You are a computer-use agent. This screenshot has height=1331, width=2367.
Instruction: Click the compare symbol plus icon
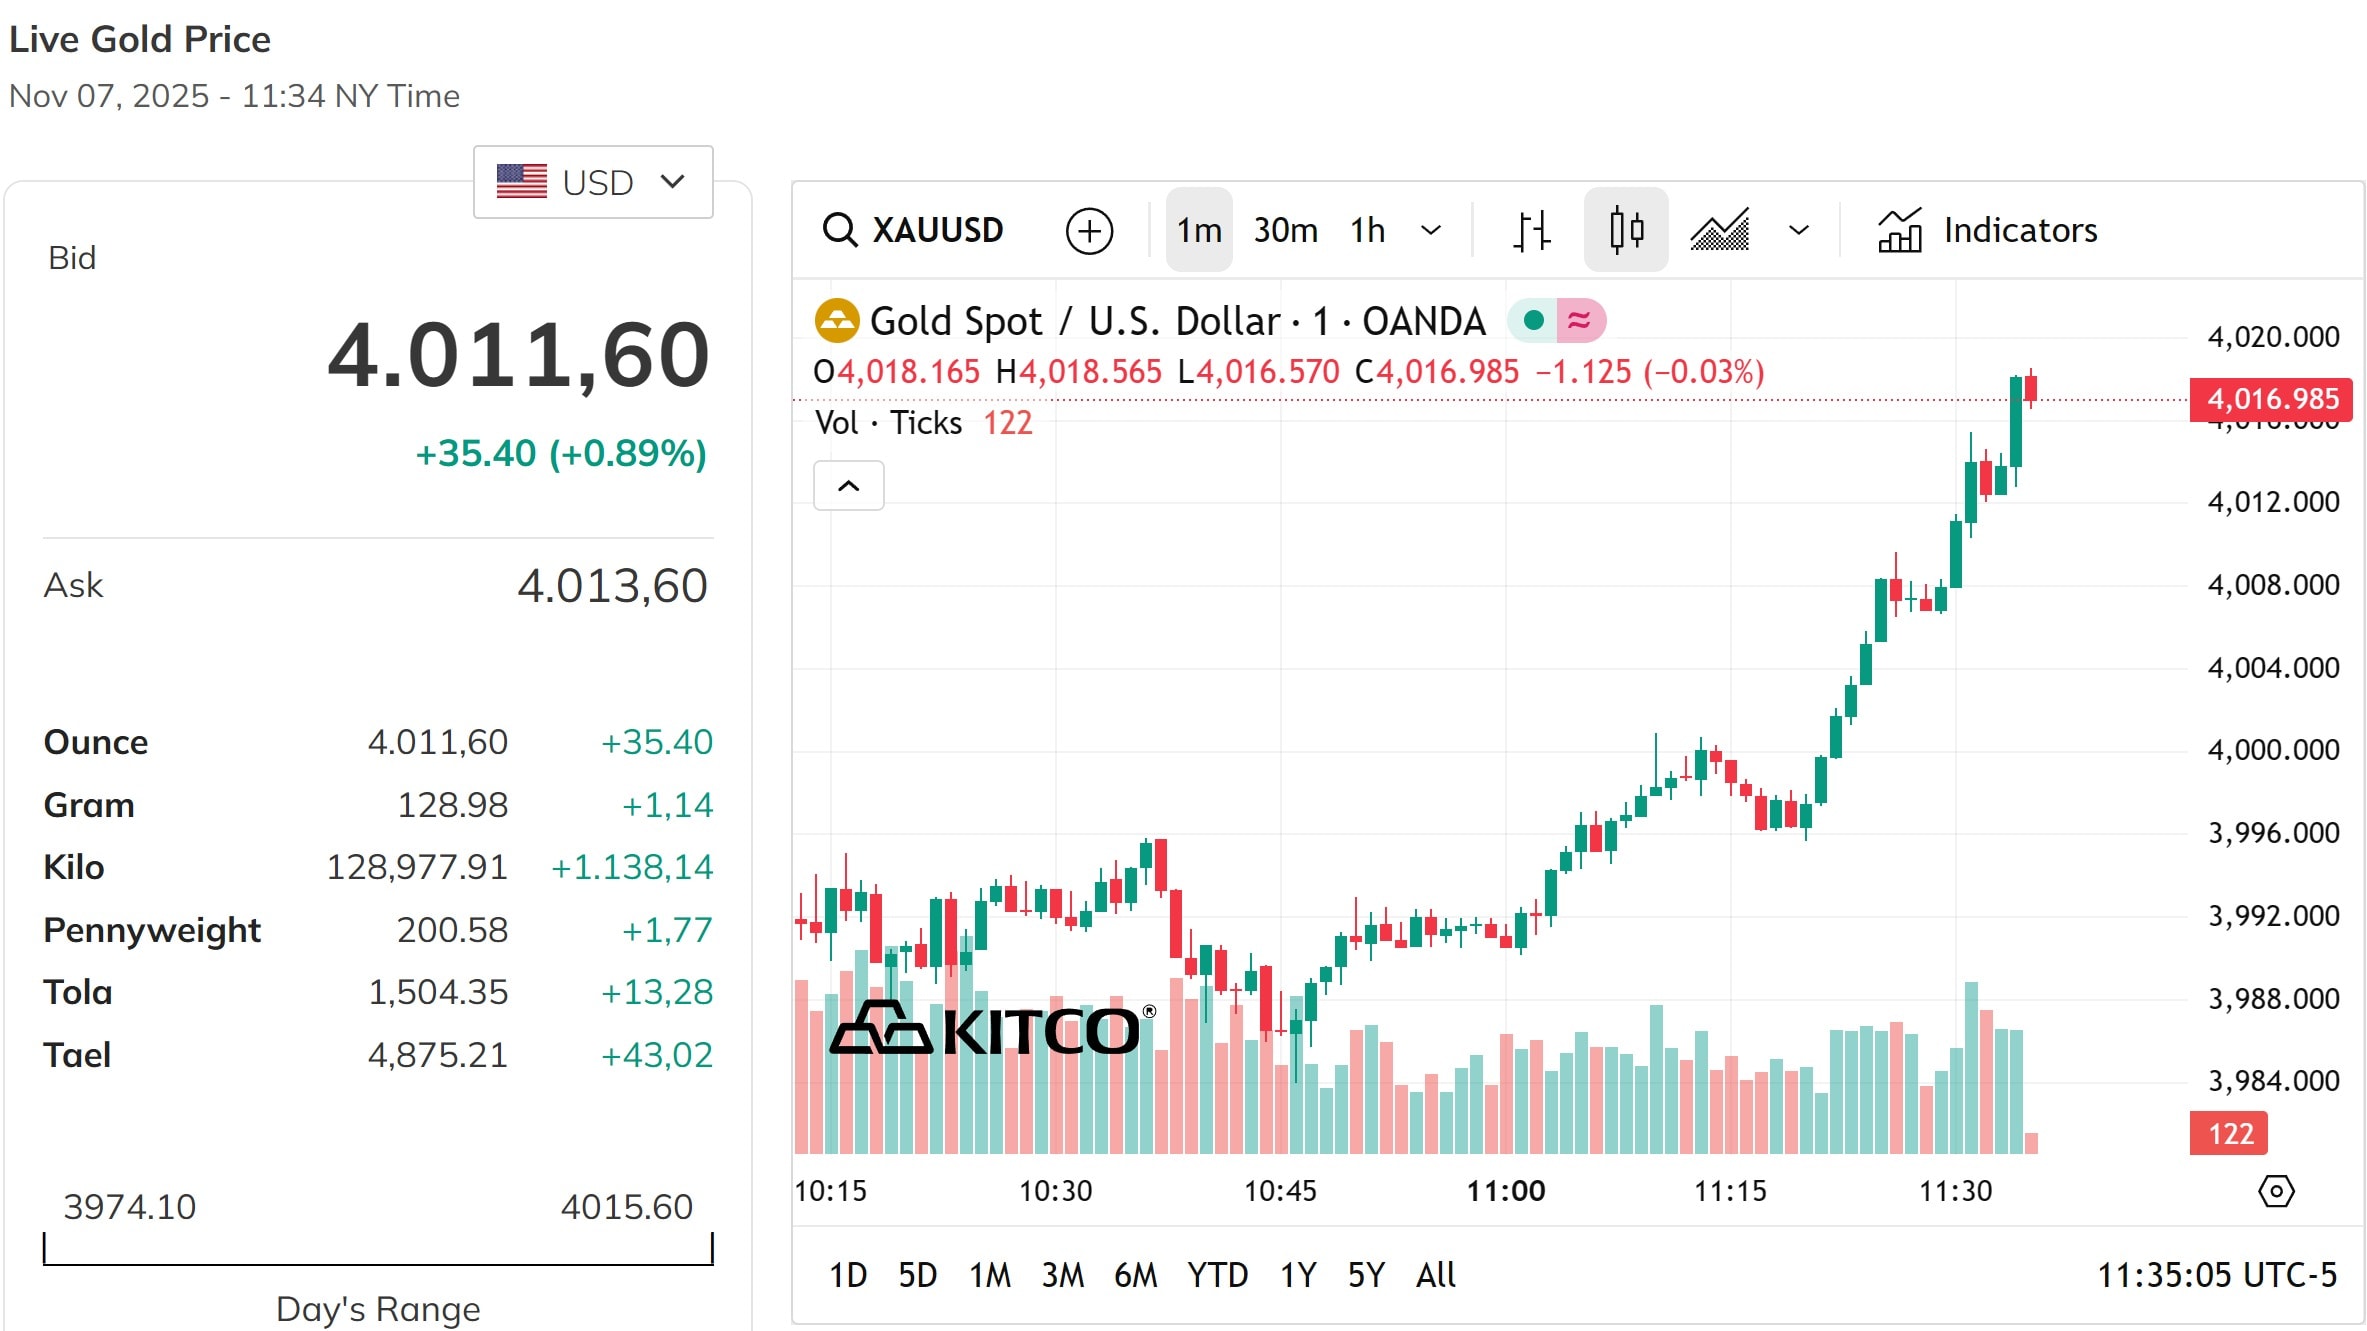click(1090, 229)
